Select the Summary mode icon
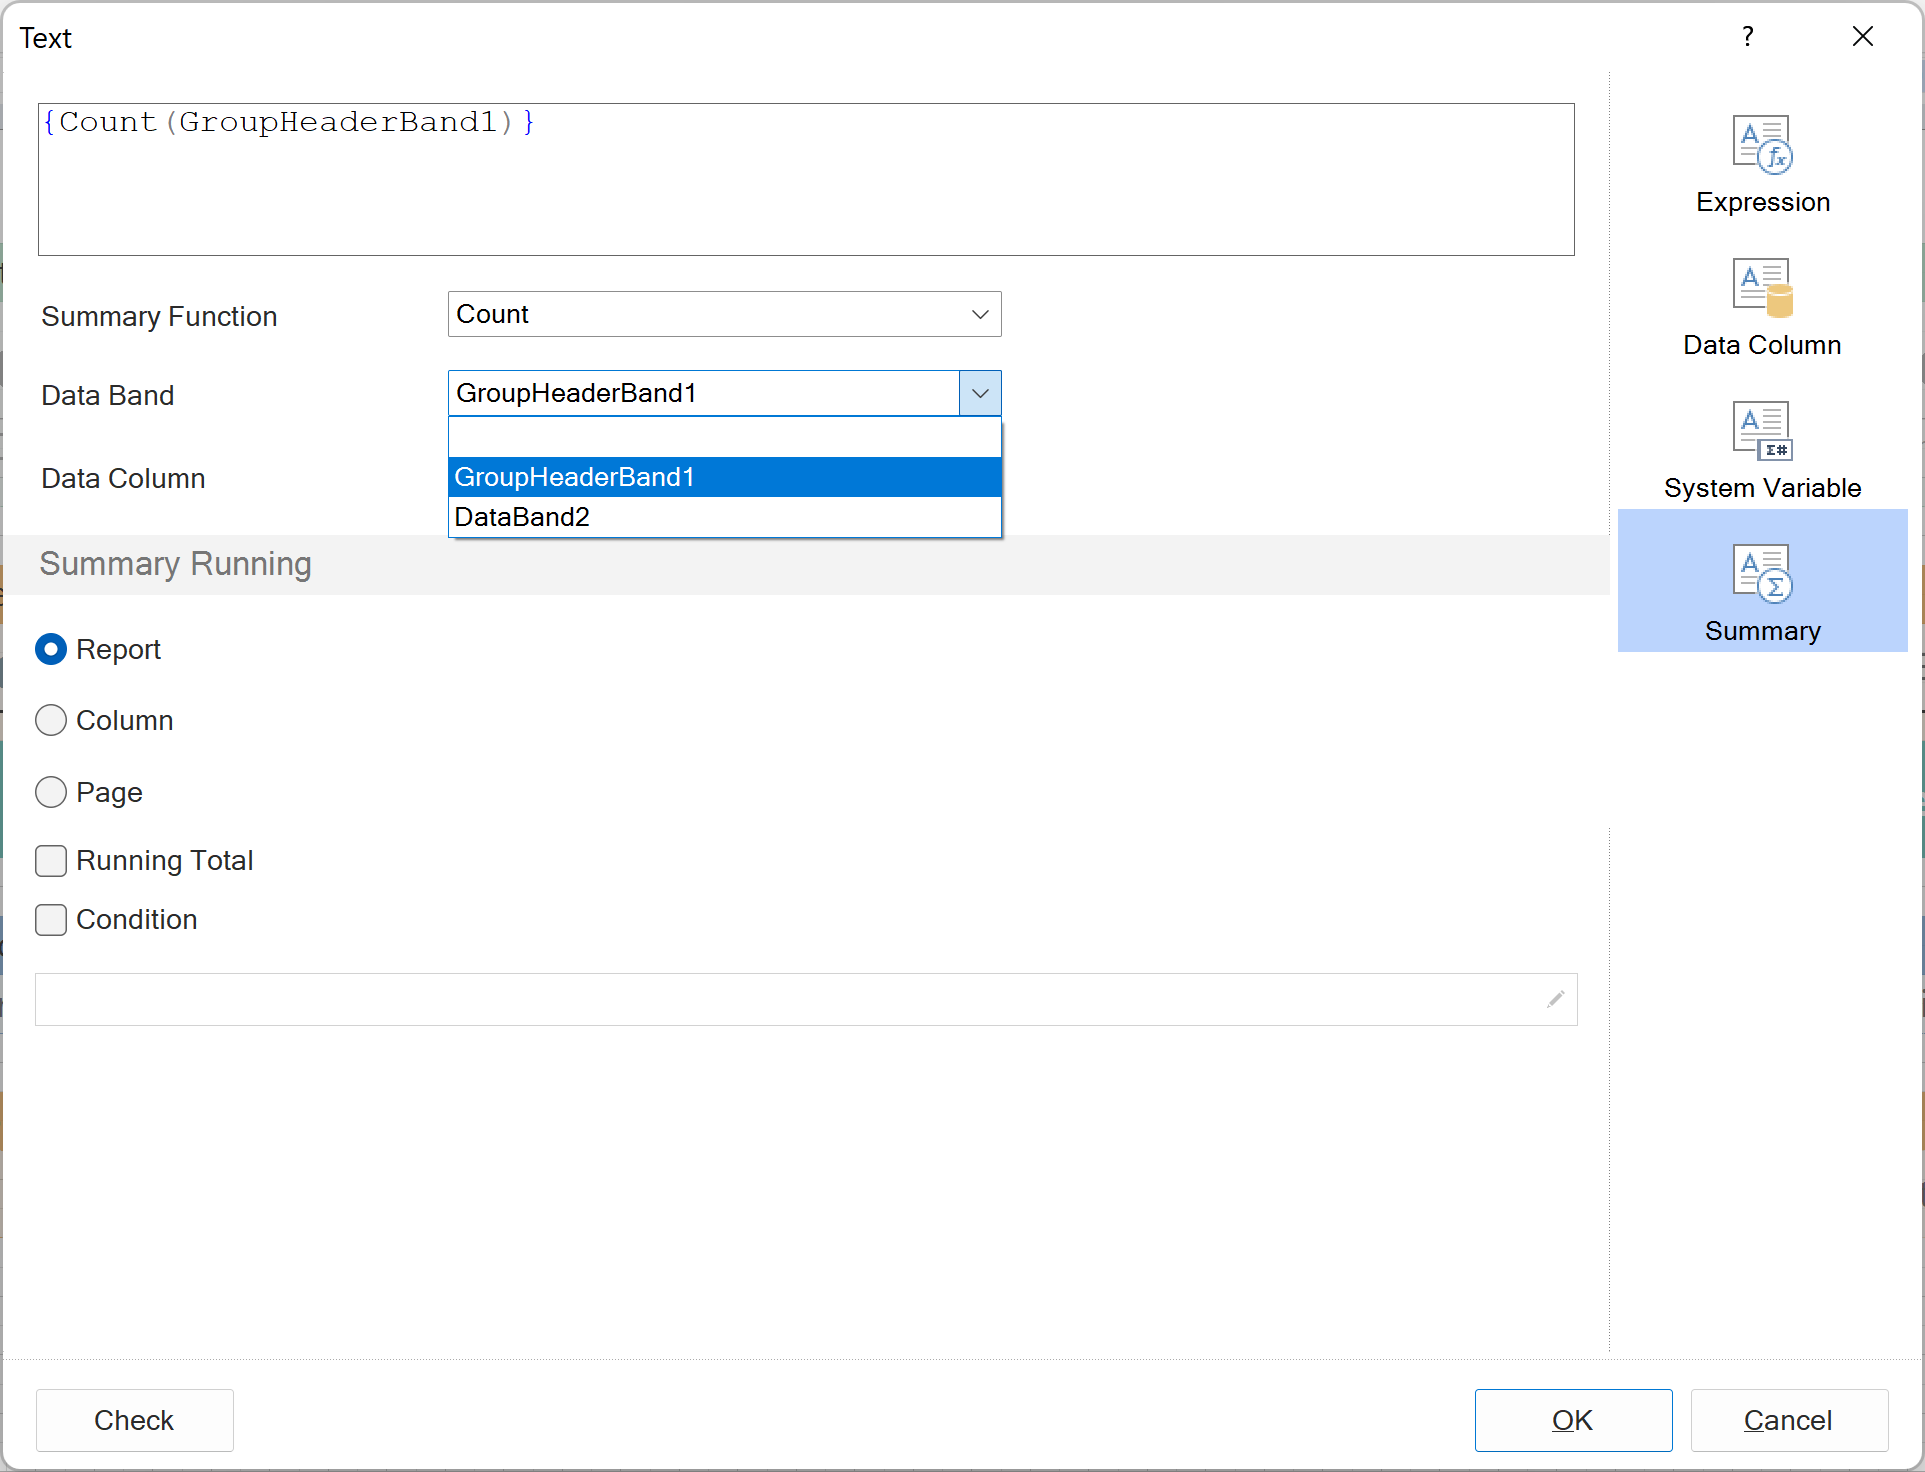 click(x=1762, y=581)
